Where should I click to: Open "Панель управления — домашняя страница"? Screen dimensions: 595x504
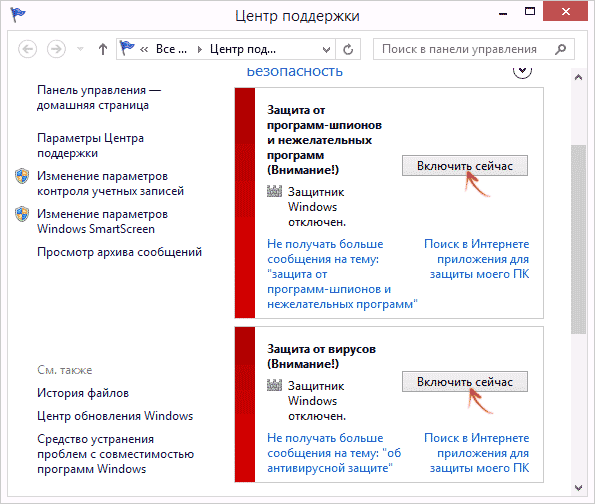pos(99,98)
